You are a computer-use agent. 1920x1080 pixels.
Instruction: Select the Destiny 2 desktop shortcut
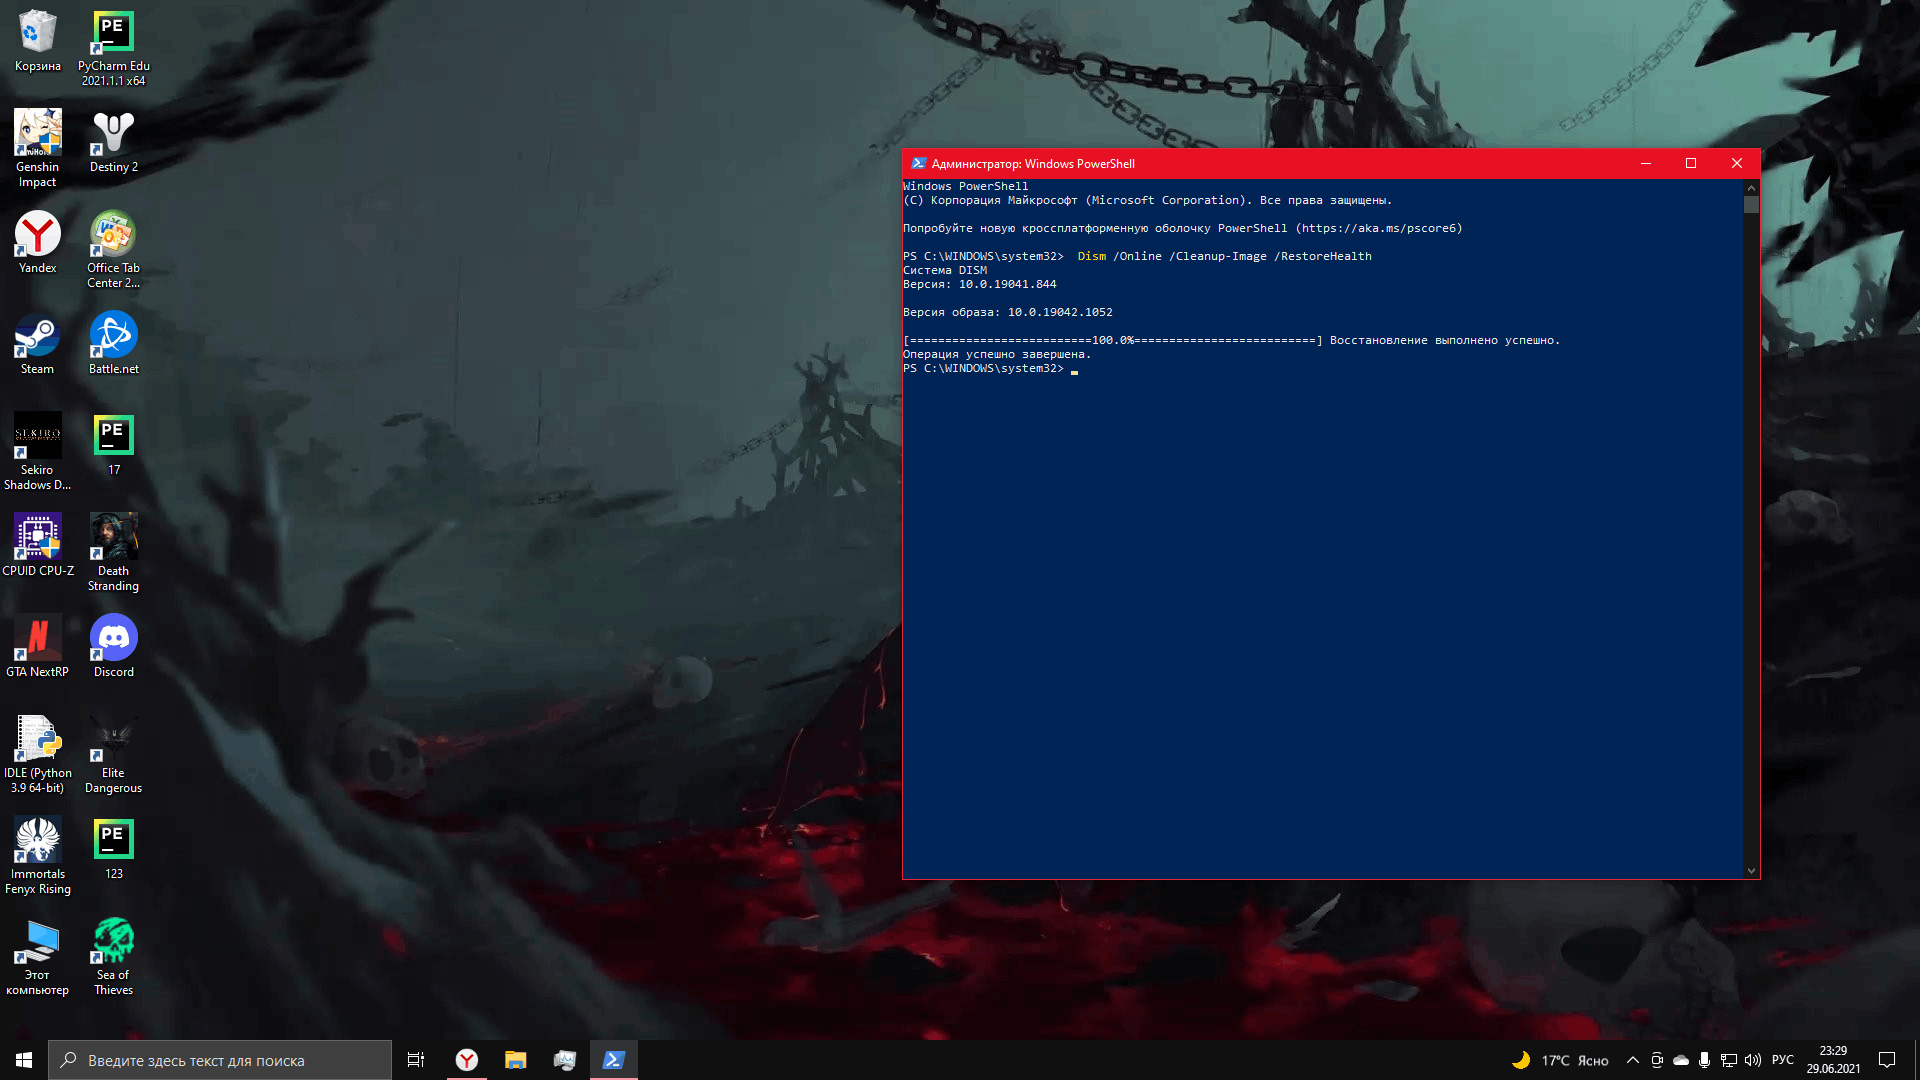[x=113, y=141]
